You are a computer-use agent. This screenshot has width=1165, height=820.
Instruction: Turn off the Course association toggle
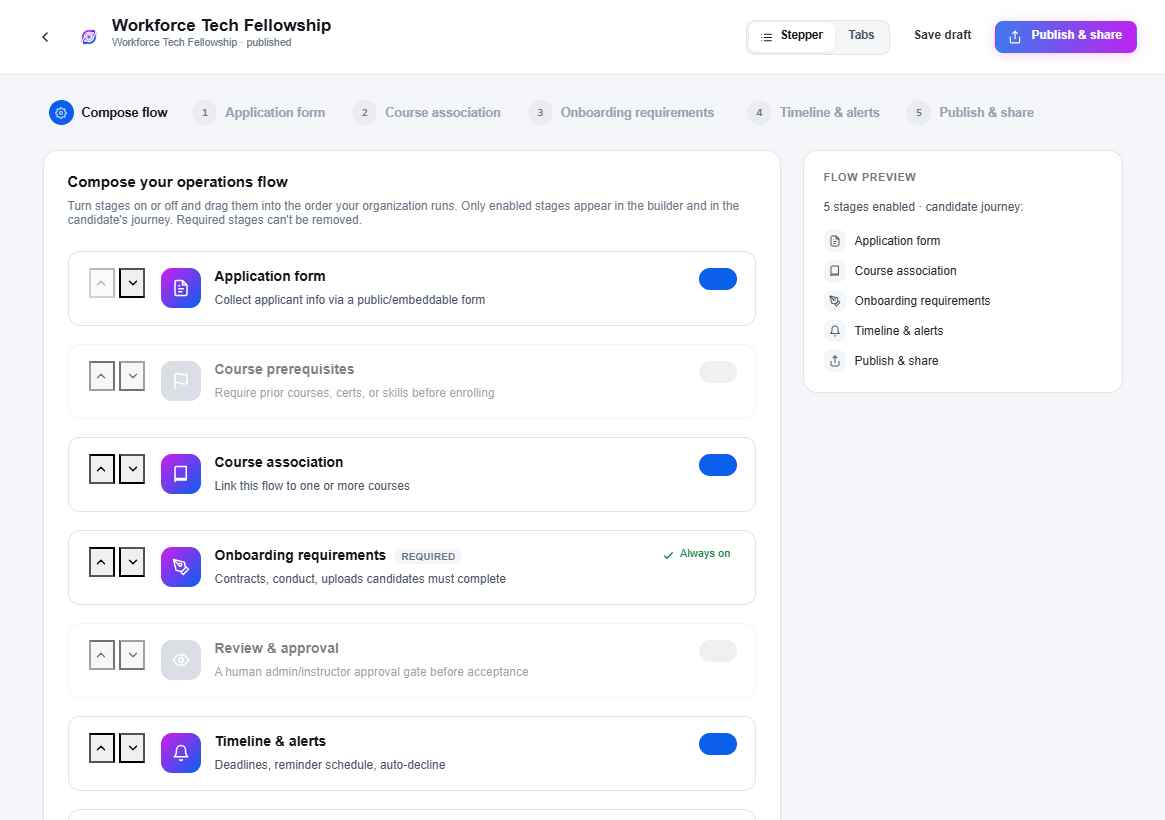pos(718,465)
